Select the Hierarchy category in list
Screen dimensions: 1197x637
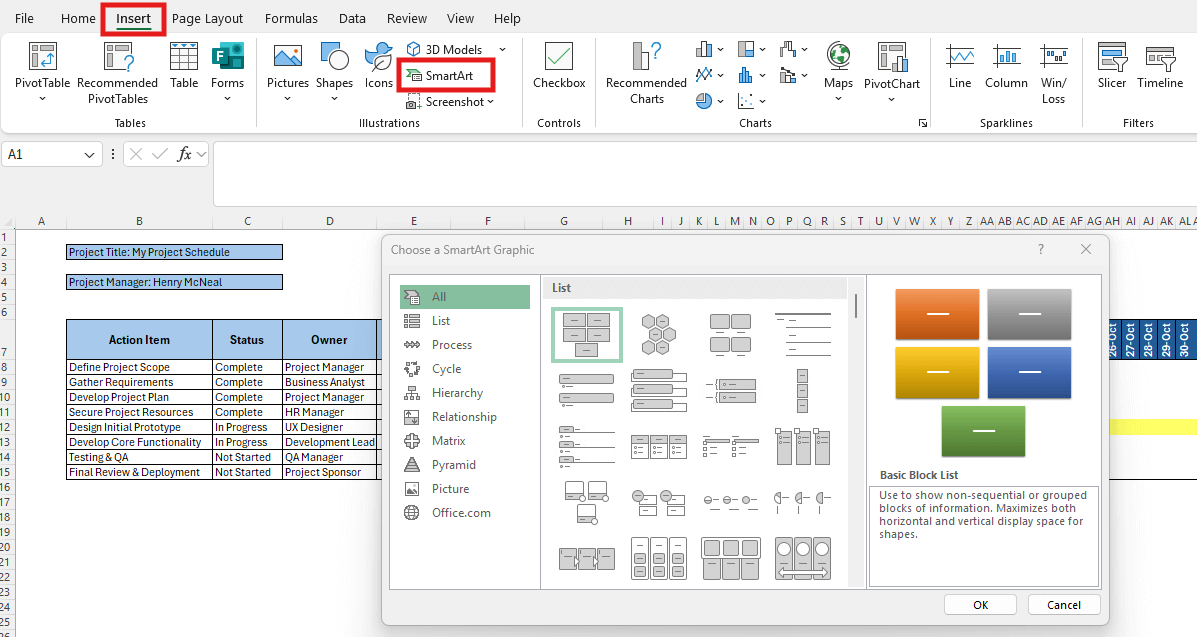[457, 393]
